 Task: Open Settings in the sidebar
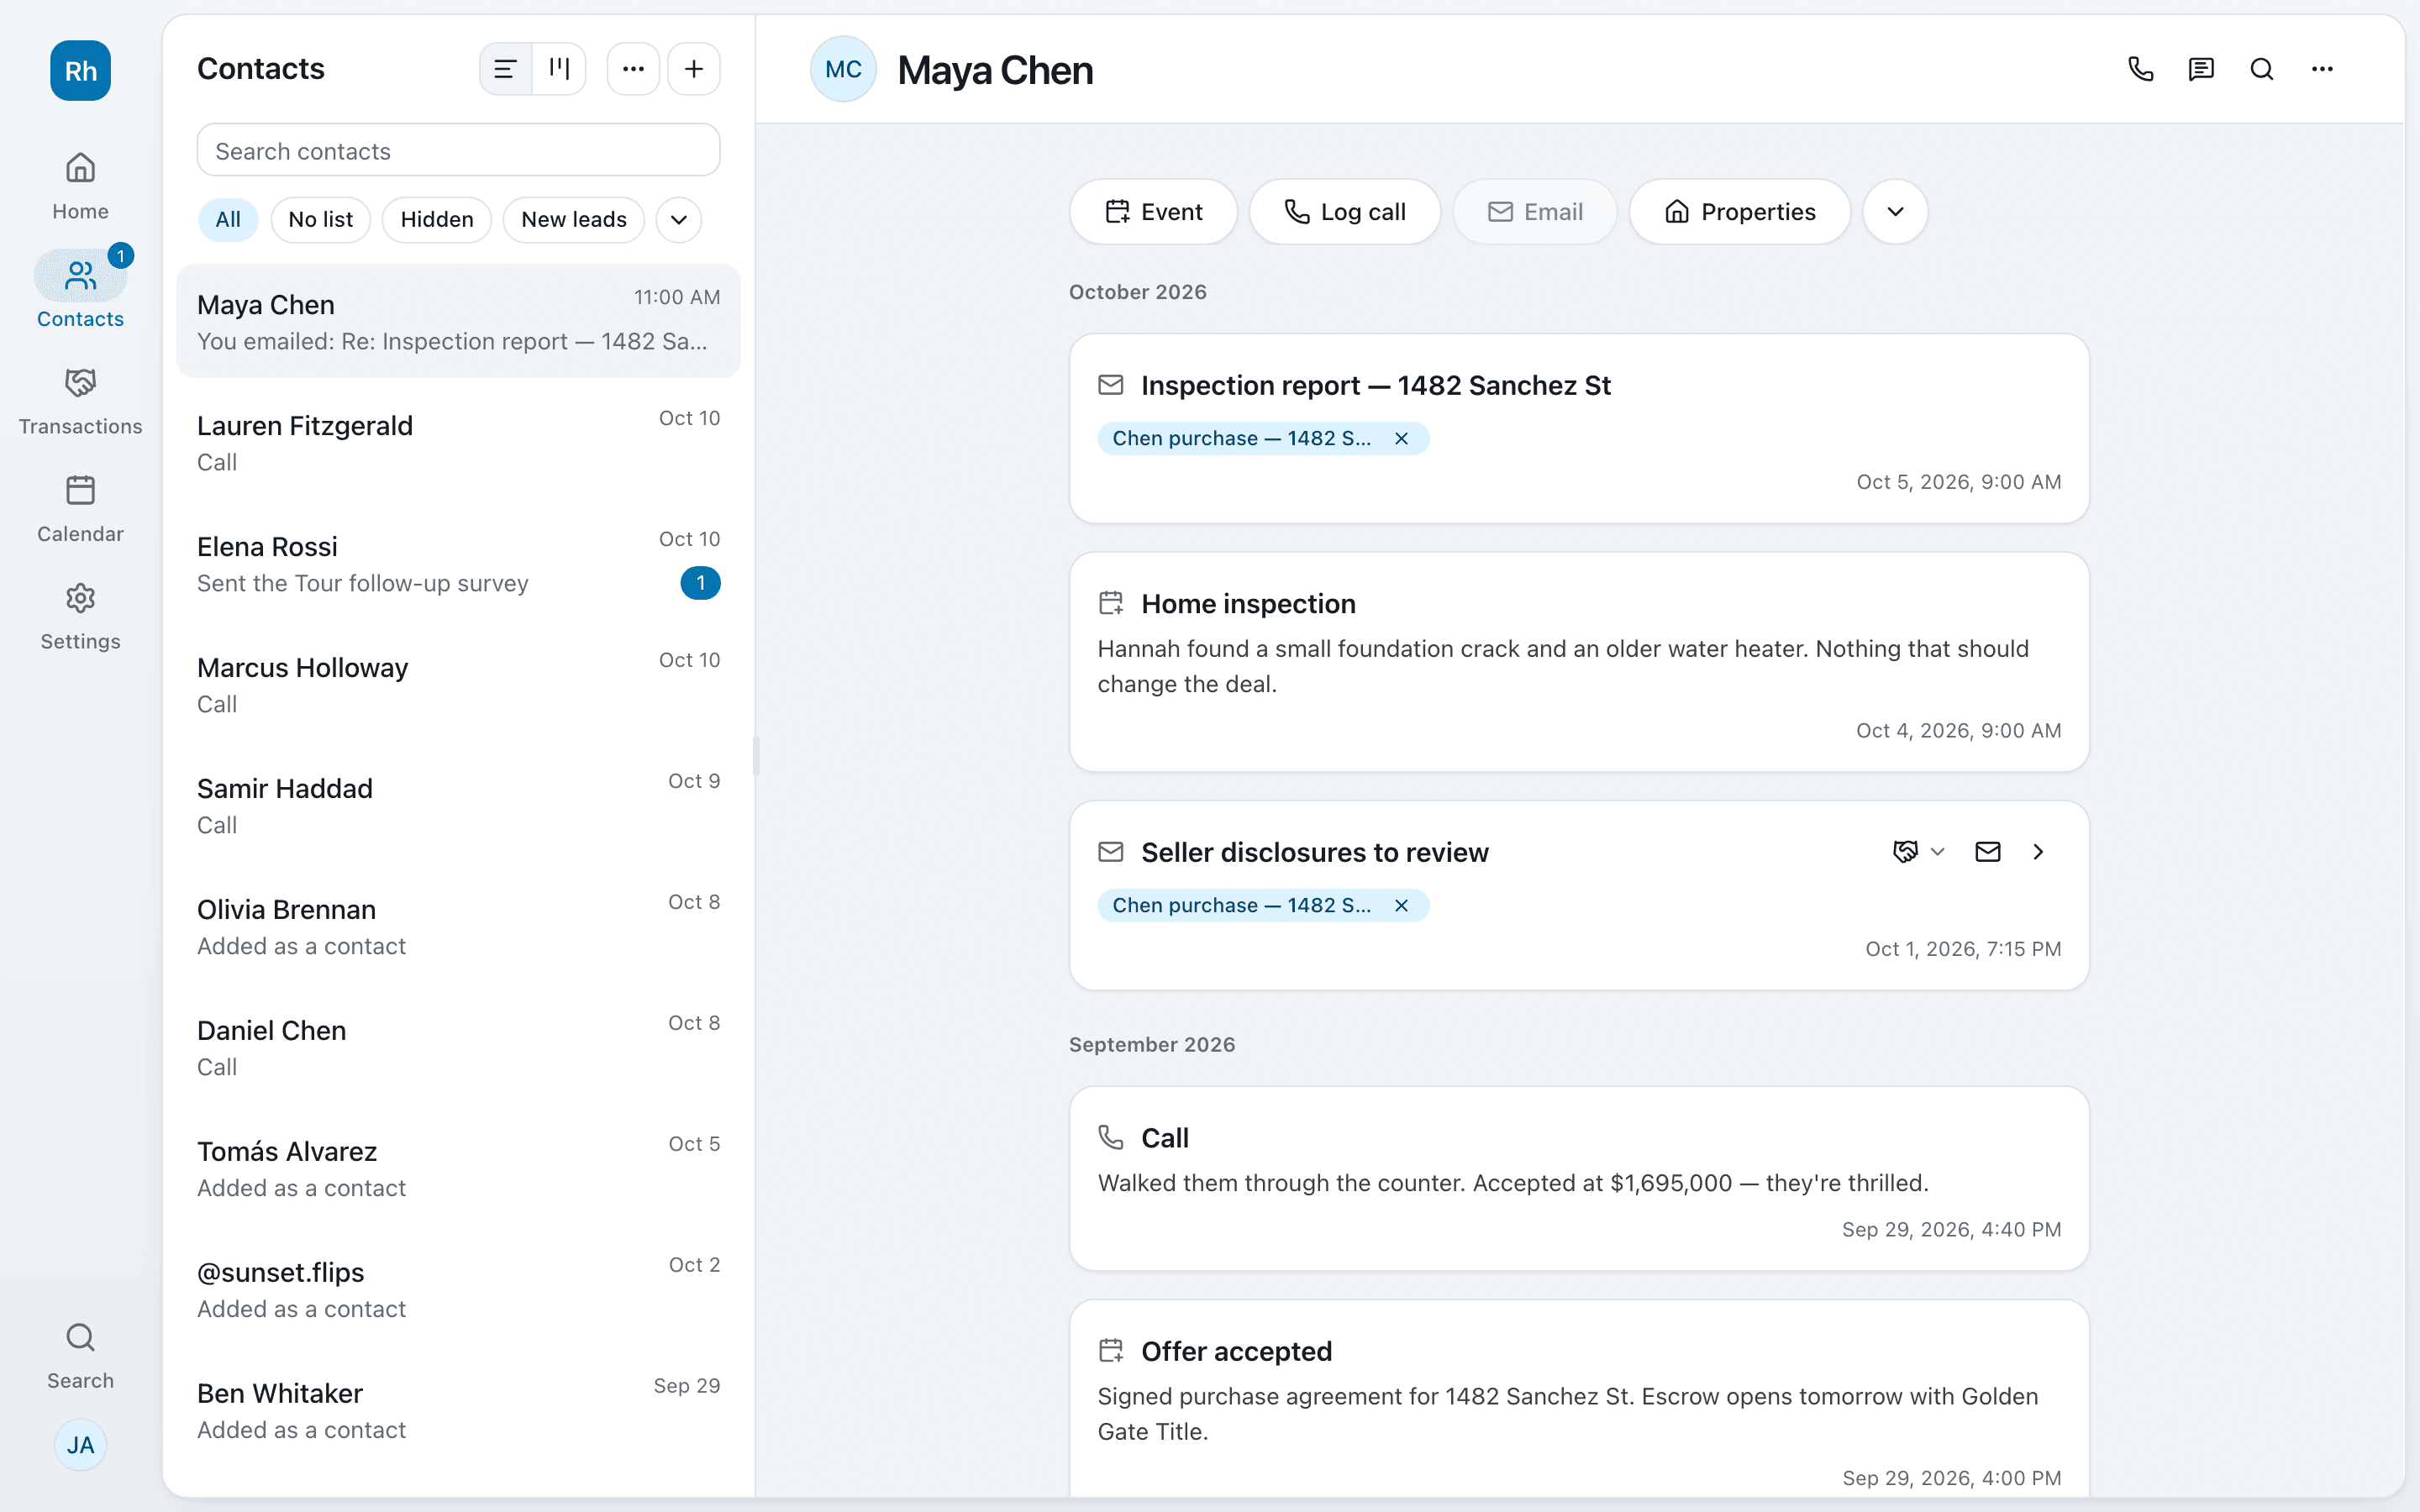pos(80,616)
